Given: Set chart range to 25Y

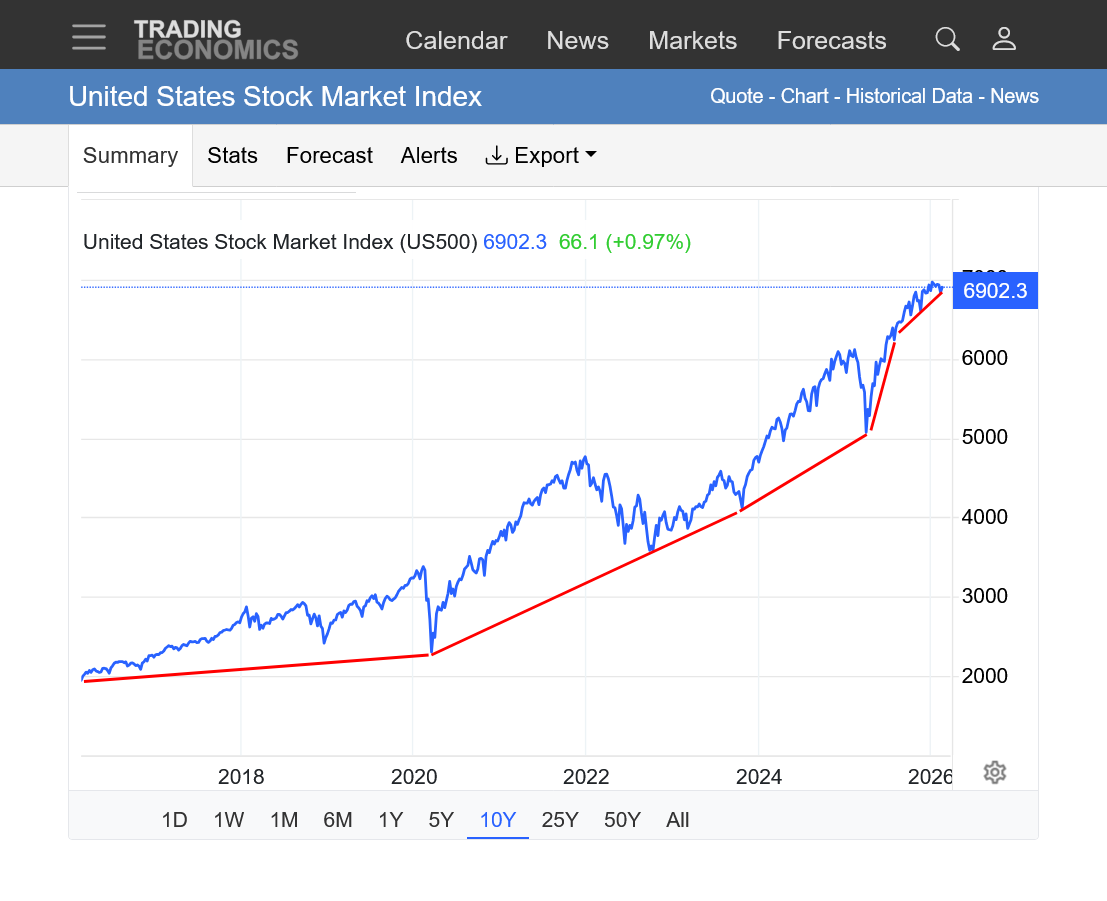Looking at the screenshot, I should 560,820.
